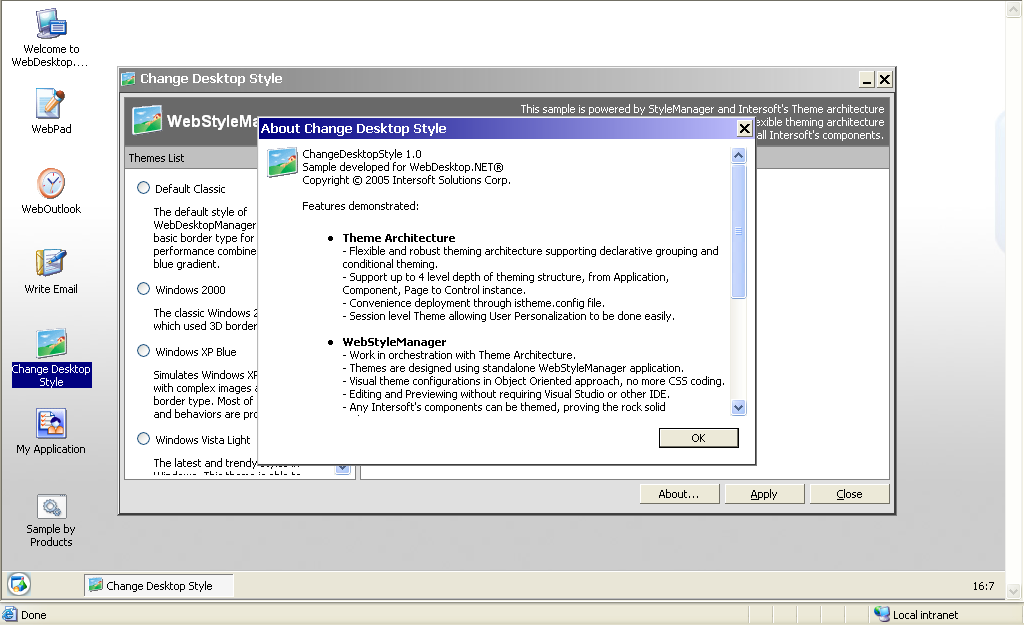
Task: Open the My Application desktop icon
Action: pyautogui.click(x=51, y=424)
